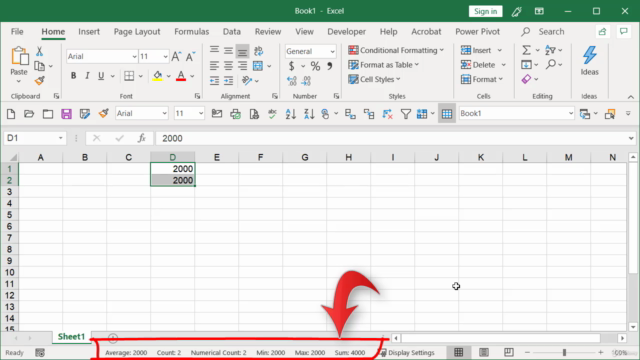Toggle Bold formatting
This screenshot has height=360, width=640.
(x=73, y=76)
